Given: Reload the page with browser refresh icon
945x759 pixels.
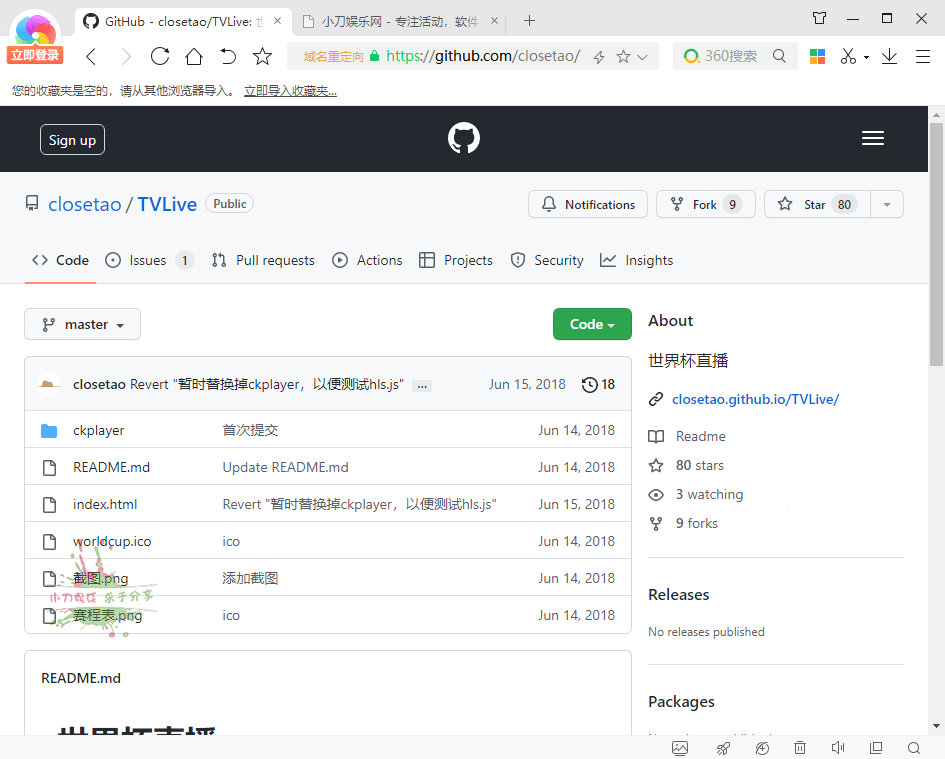Looking at the screenshot, I should coord(160,57).
